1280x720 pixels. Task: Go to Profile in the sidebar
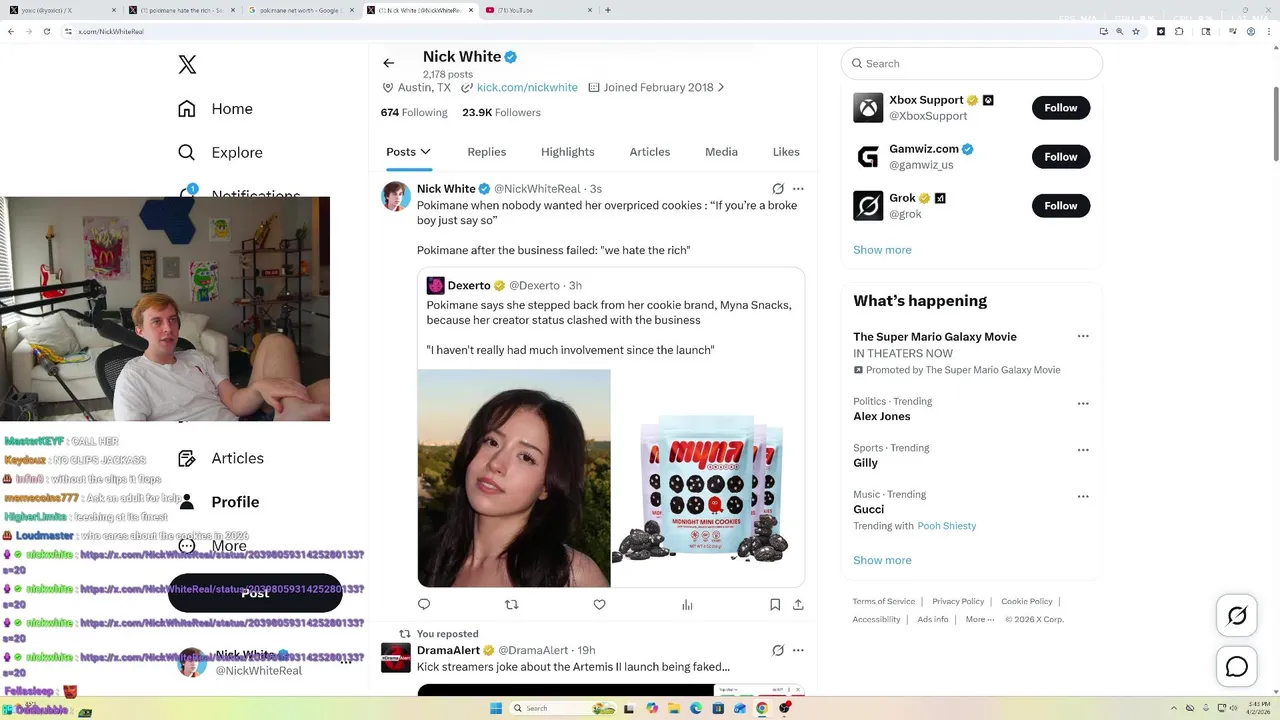pos(219,502)
